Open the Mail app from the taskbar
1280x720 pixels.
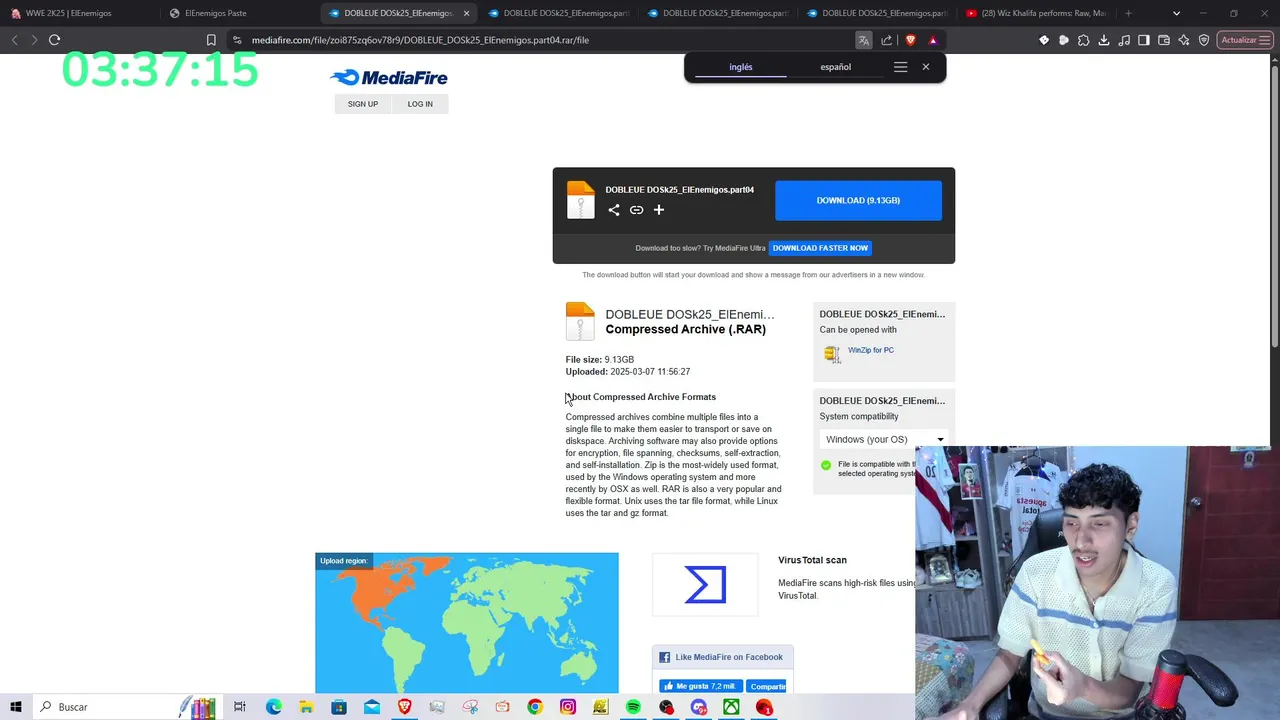[372, 707]
